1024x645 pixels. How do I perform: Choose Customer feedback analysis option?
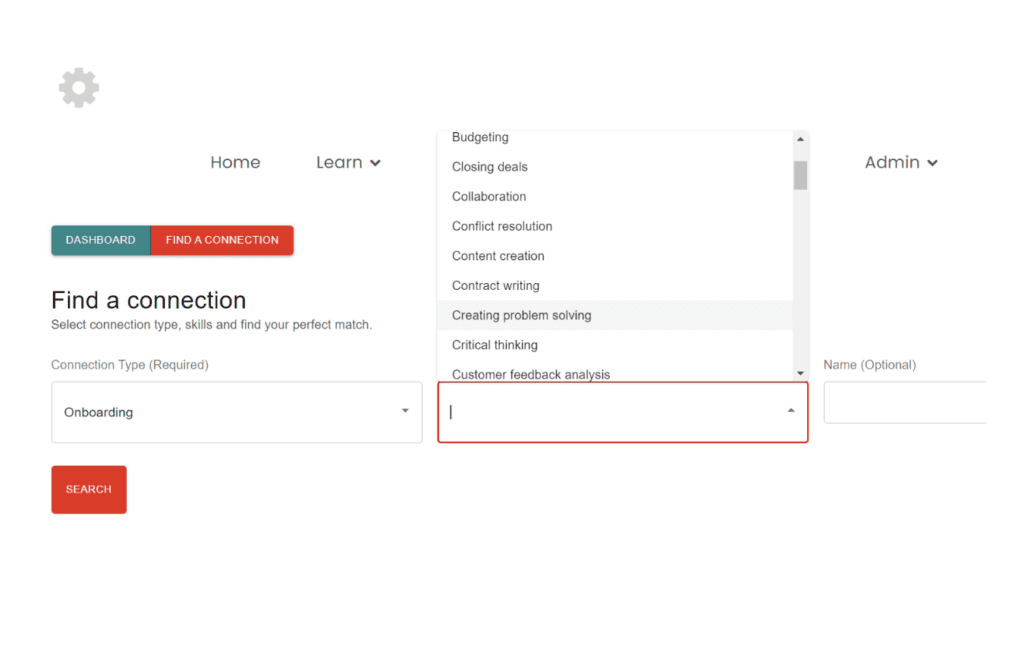tap(615, 373)
